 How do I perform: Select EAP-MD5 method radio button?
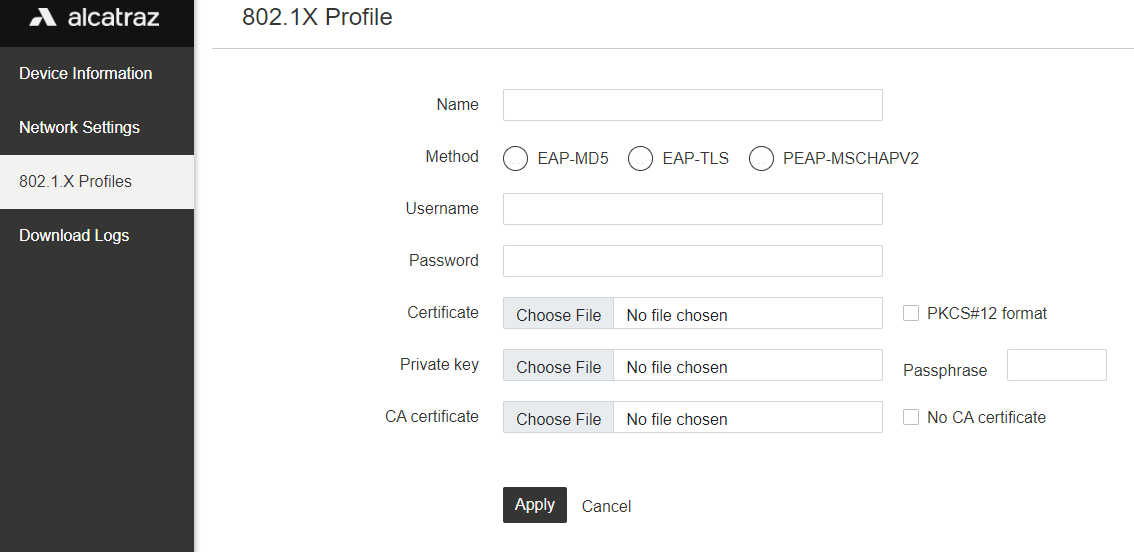click(515, 158)
